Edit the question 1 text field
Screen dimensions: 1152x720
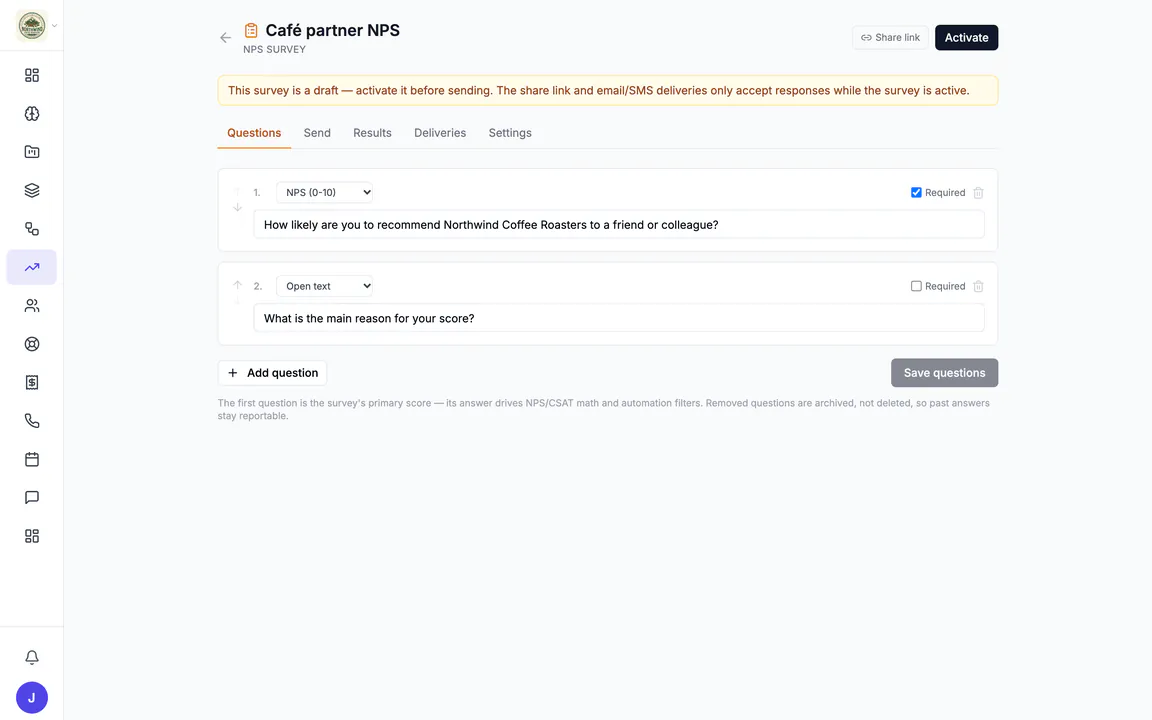(x=619, y=225)
